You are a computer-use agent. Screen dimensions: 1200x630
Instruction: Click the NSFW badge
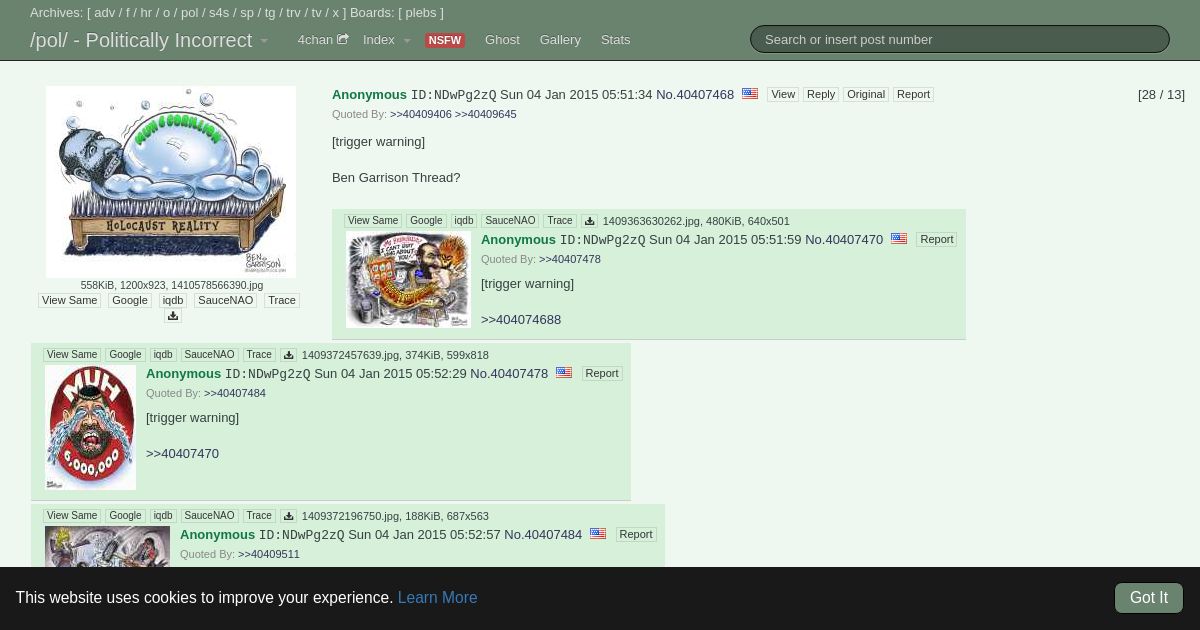click(x=444, y=40)
